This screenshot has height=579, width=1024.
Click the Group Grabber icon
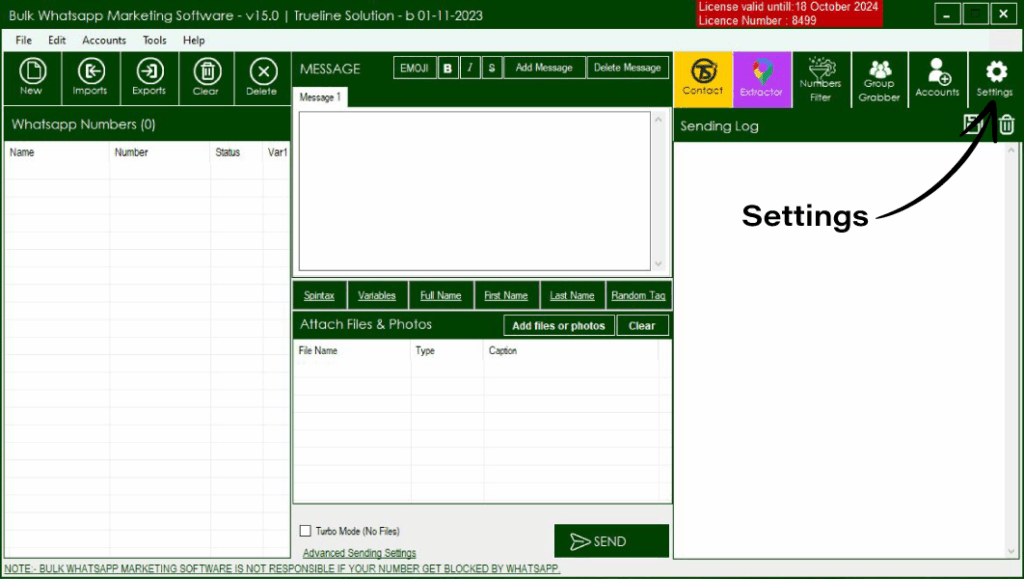[x=879, y=78]
